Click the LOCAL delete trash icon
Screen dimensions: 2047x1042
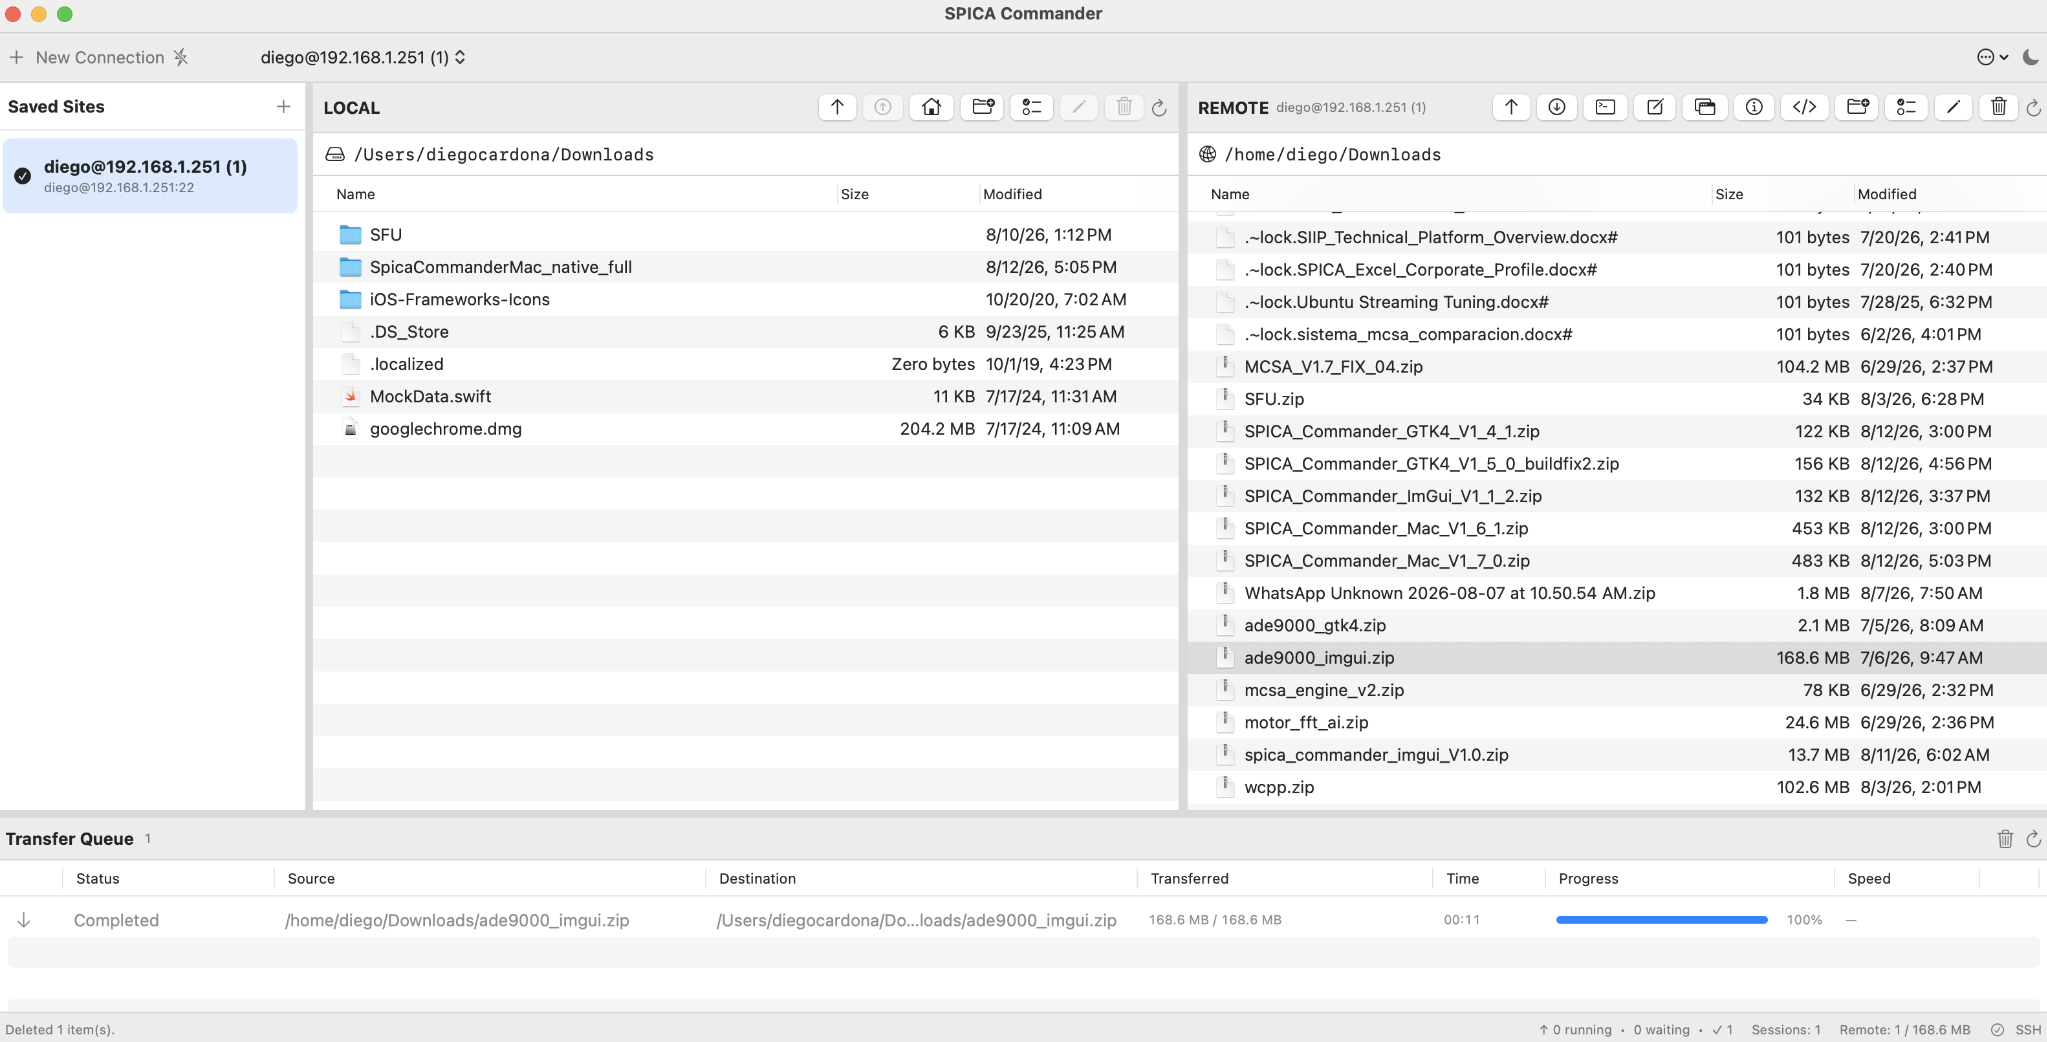(1124, 107)
